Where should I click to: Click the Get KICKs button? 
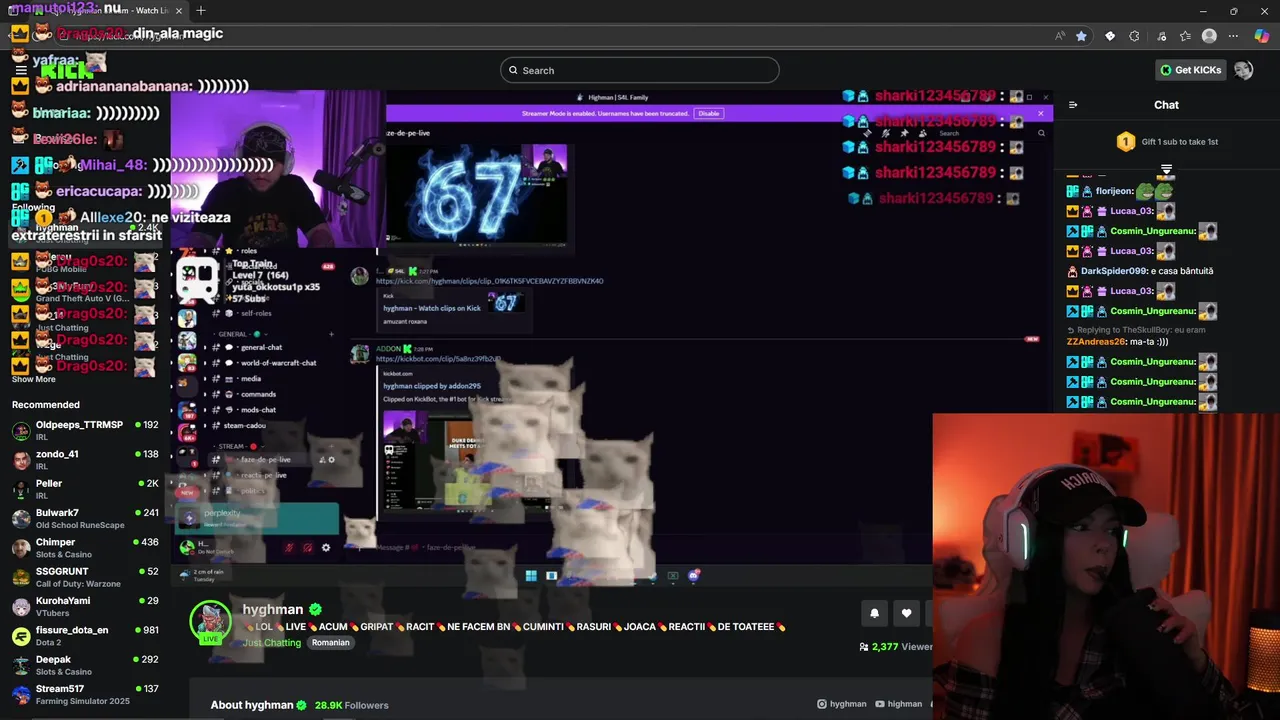pos(1191,70)
